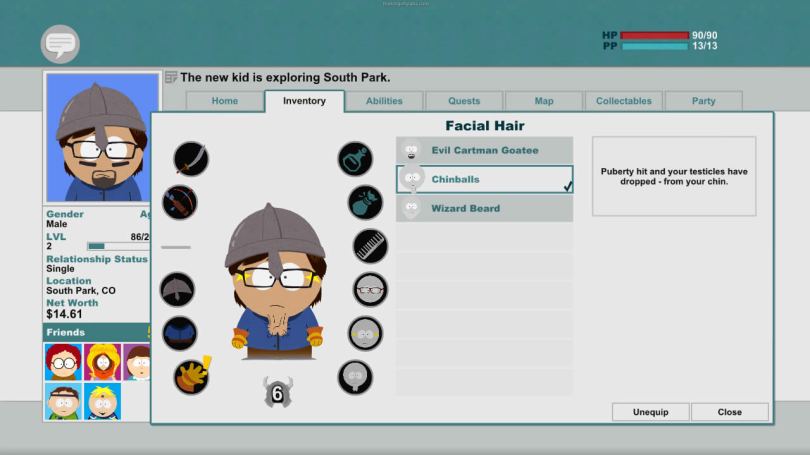Select the yellow gloves equipment slot
This screenshot has width=810, height=455.
tap(190, 376)
